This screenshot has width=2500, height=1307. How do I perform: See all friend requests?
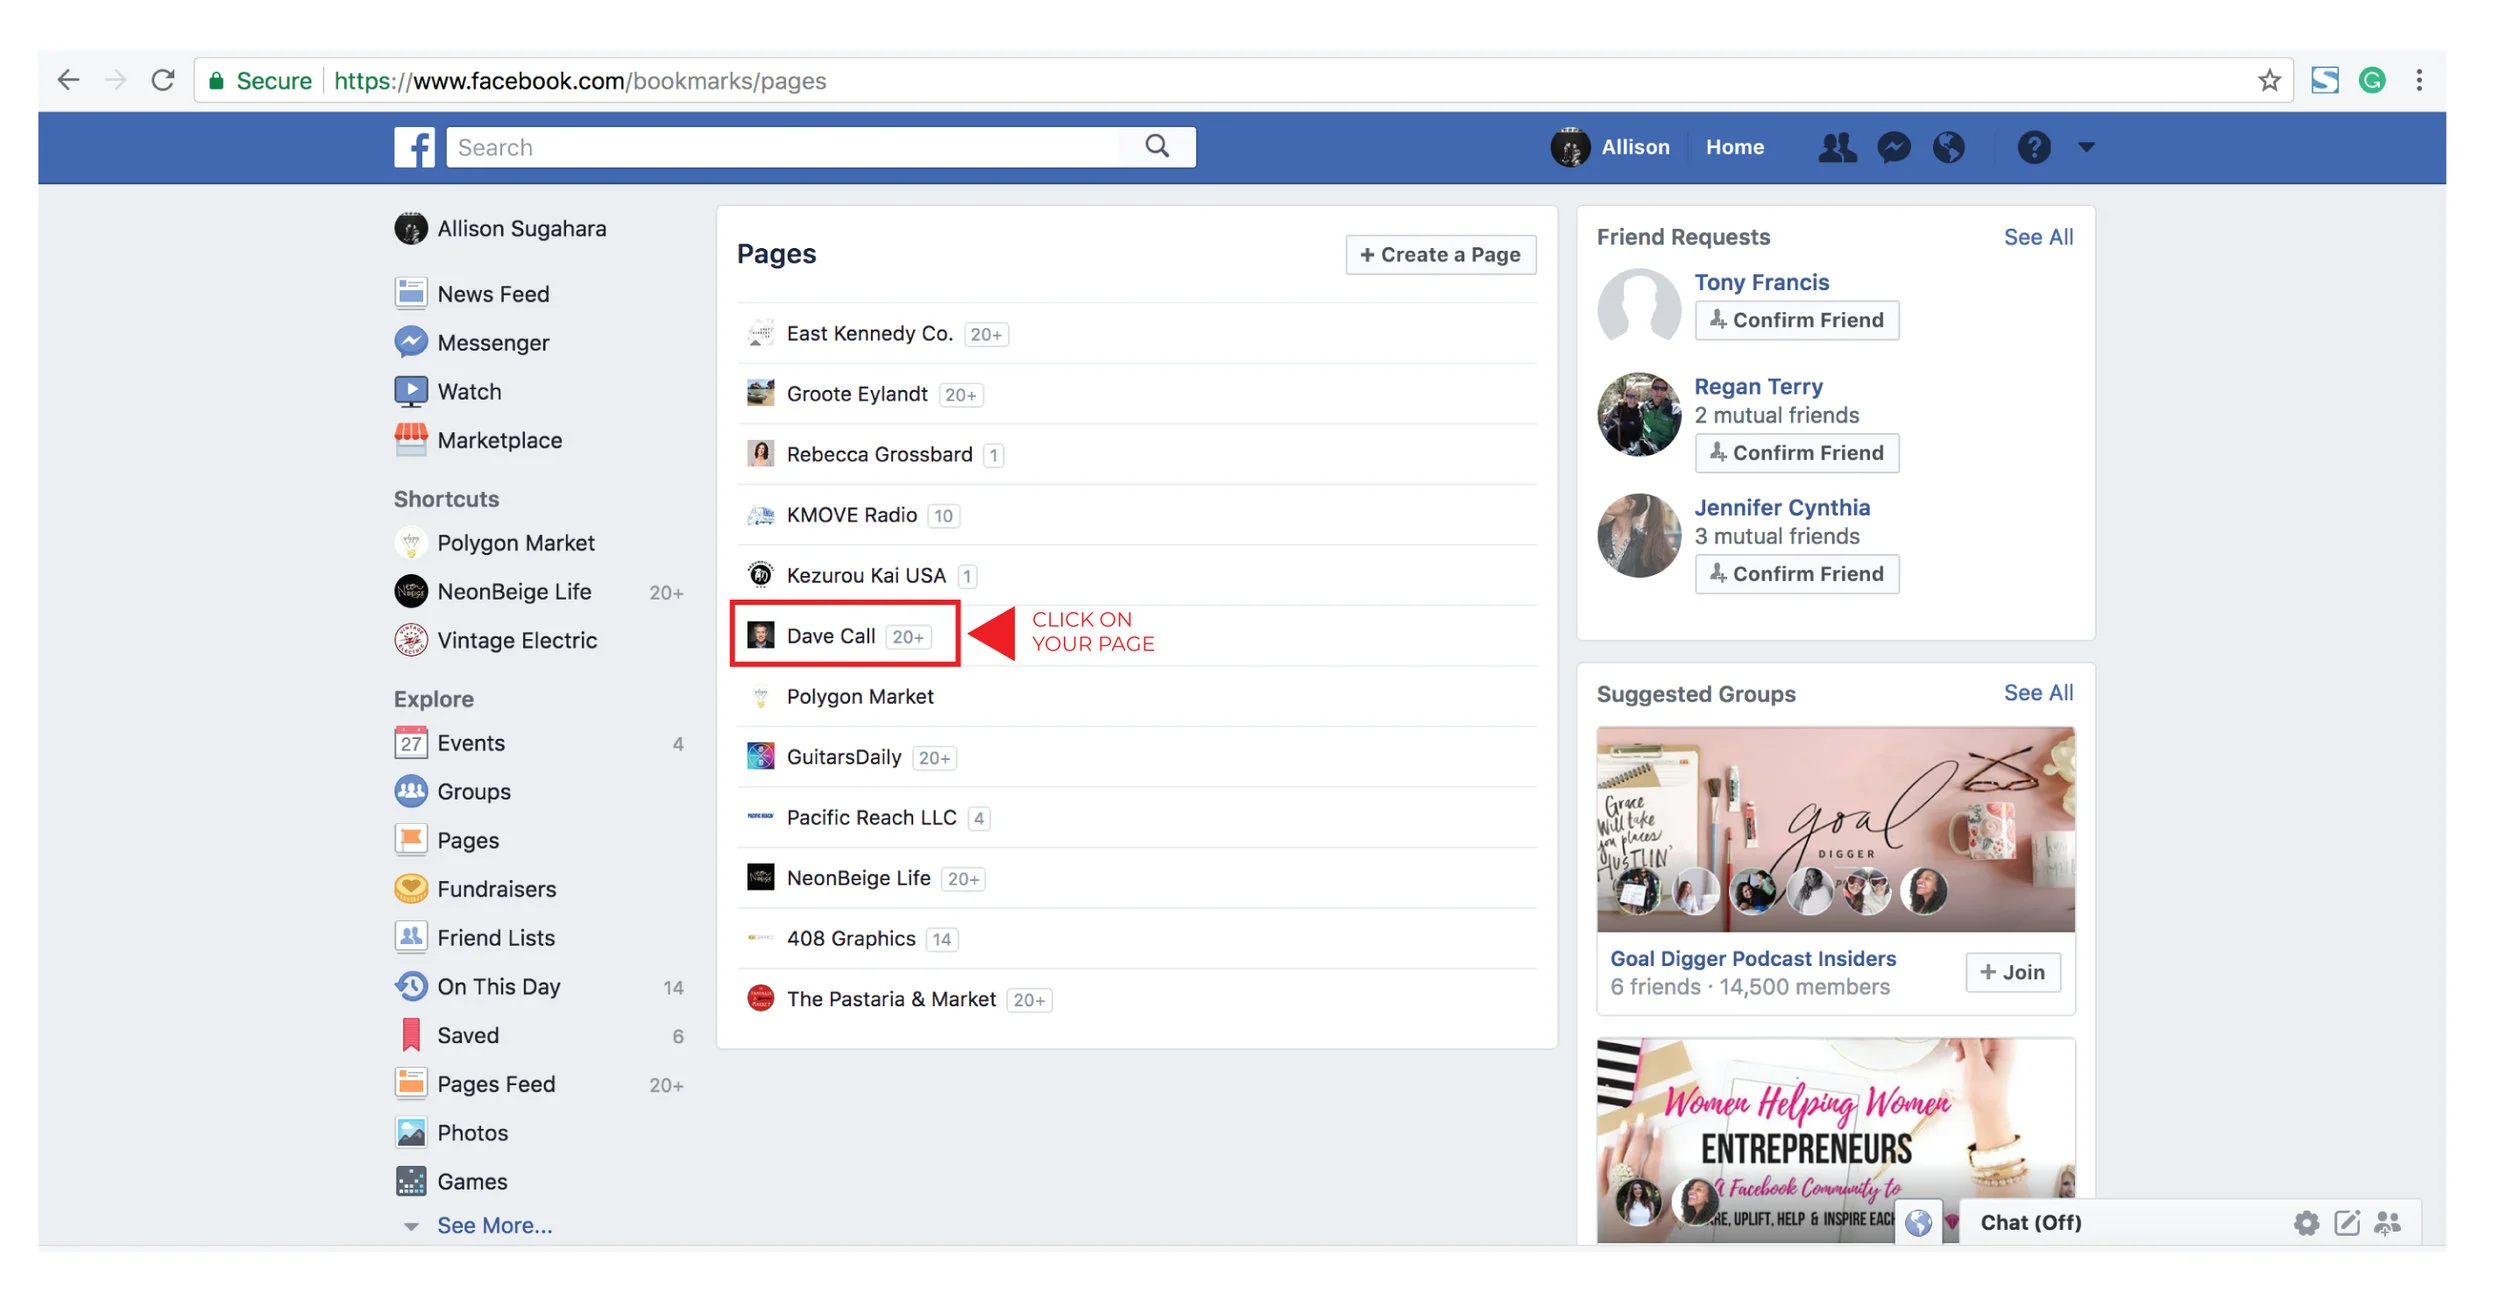tap(2038, 237)
